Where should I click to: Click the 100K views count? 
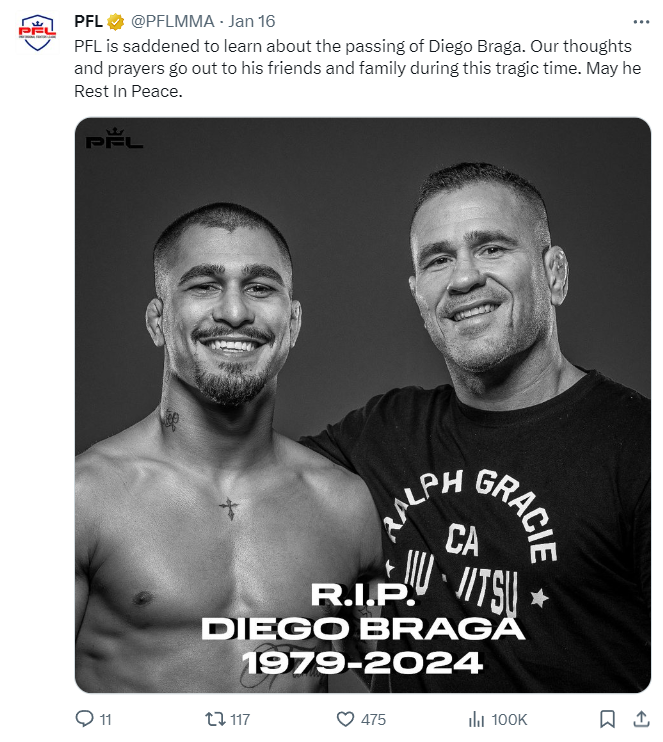click(510, 720)
